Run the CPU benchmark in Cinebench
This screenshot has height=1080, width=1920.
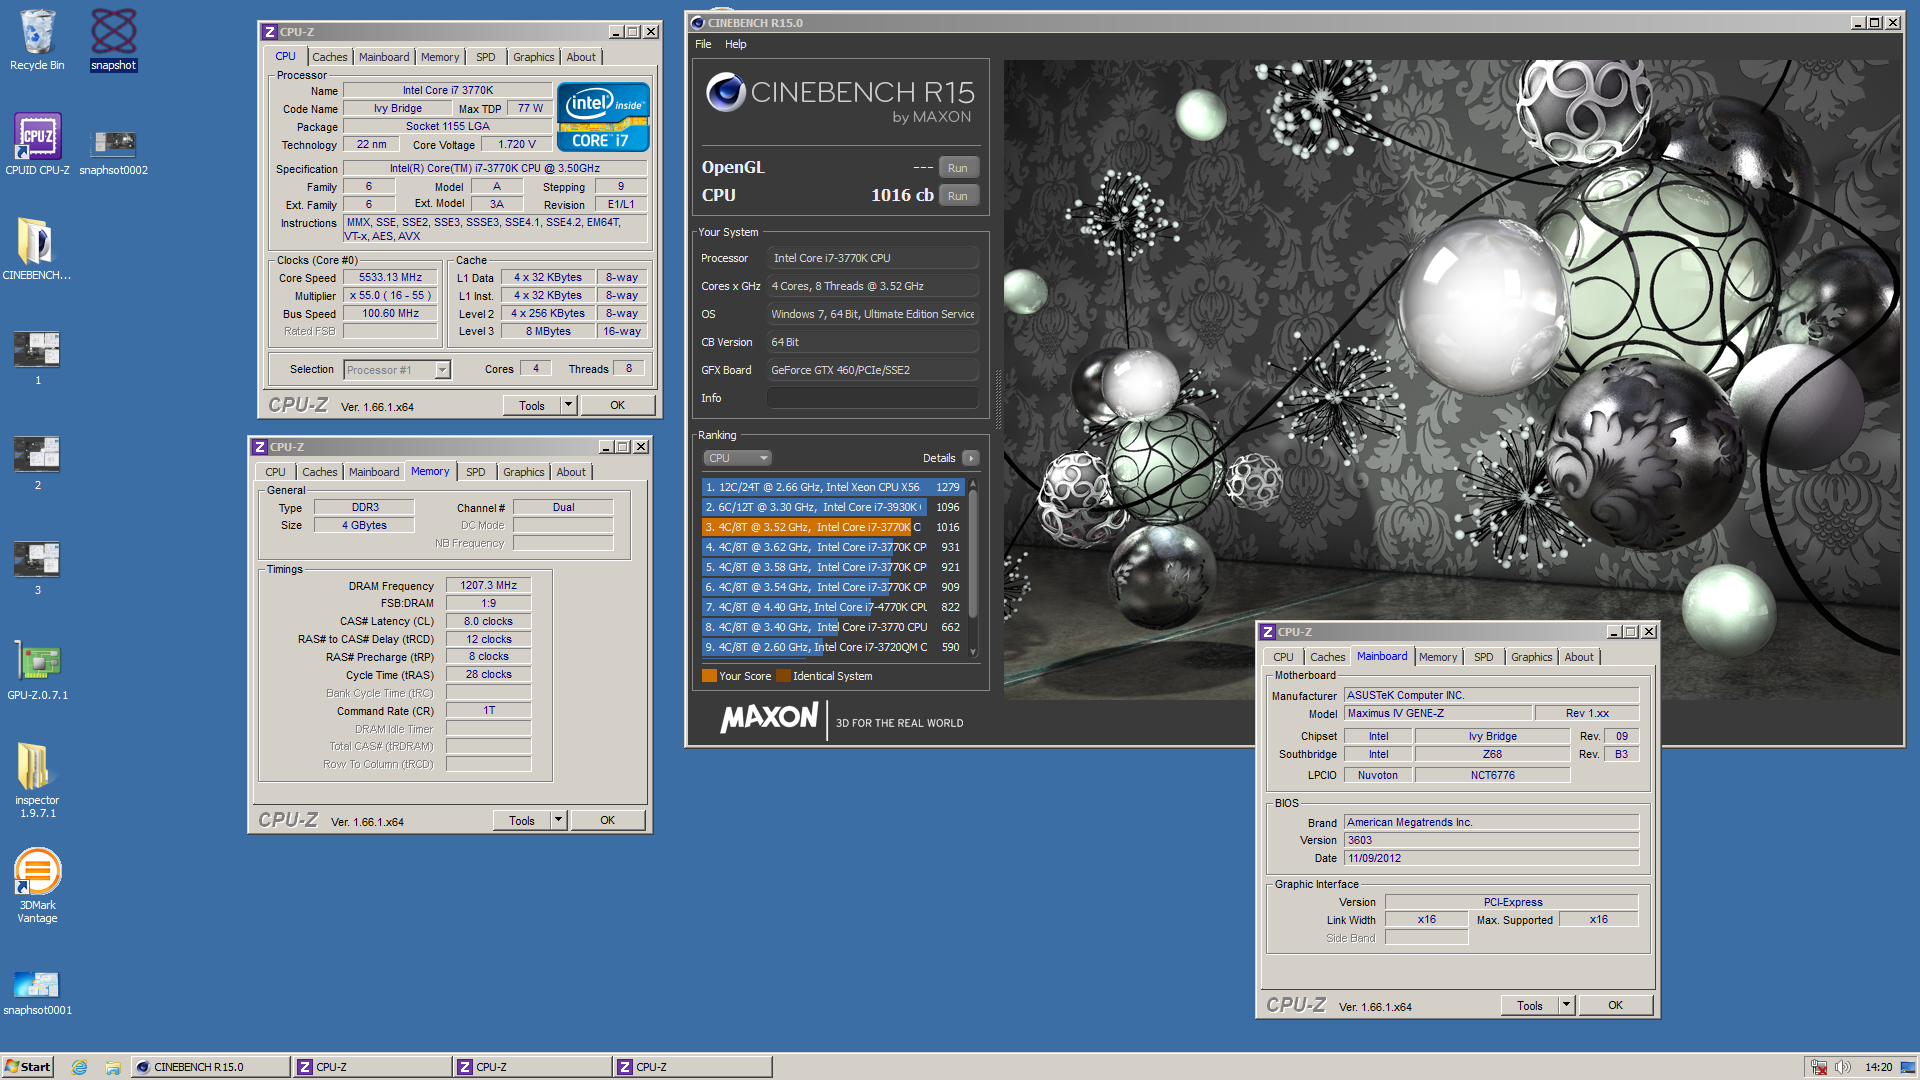[x=957, y=196]
